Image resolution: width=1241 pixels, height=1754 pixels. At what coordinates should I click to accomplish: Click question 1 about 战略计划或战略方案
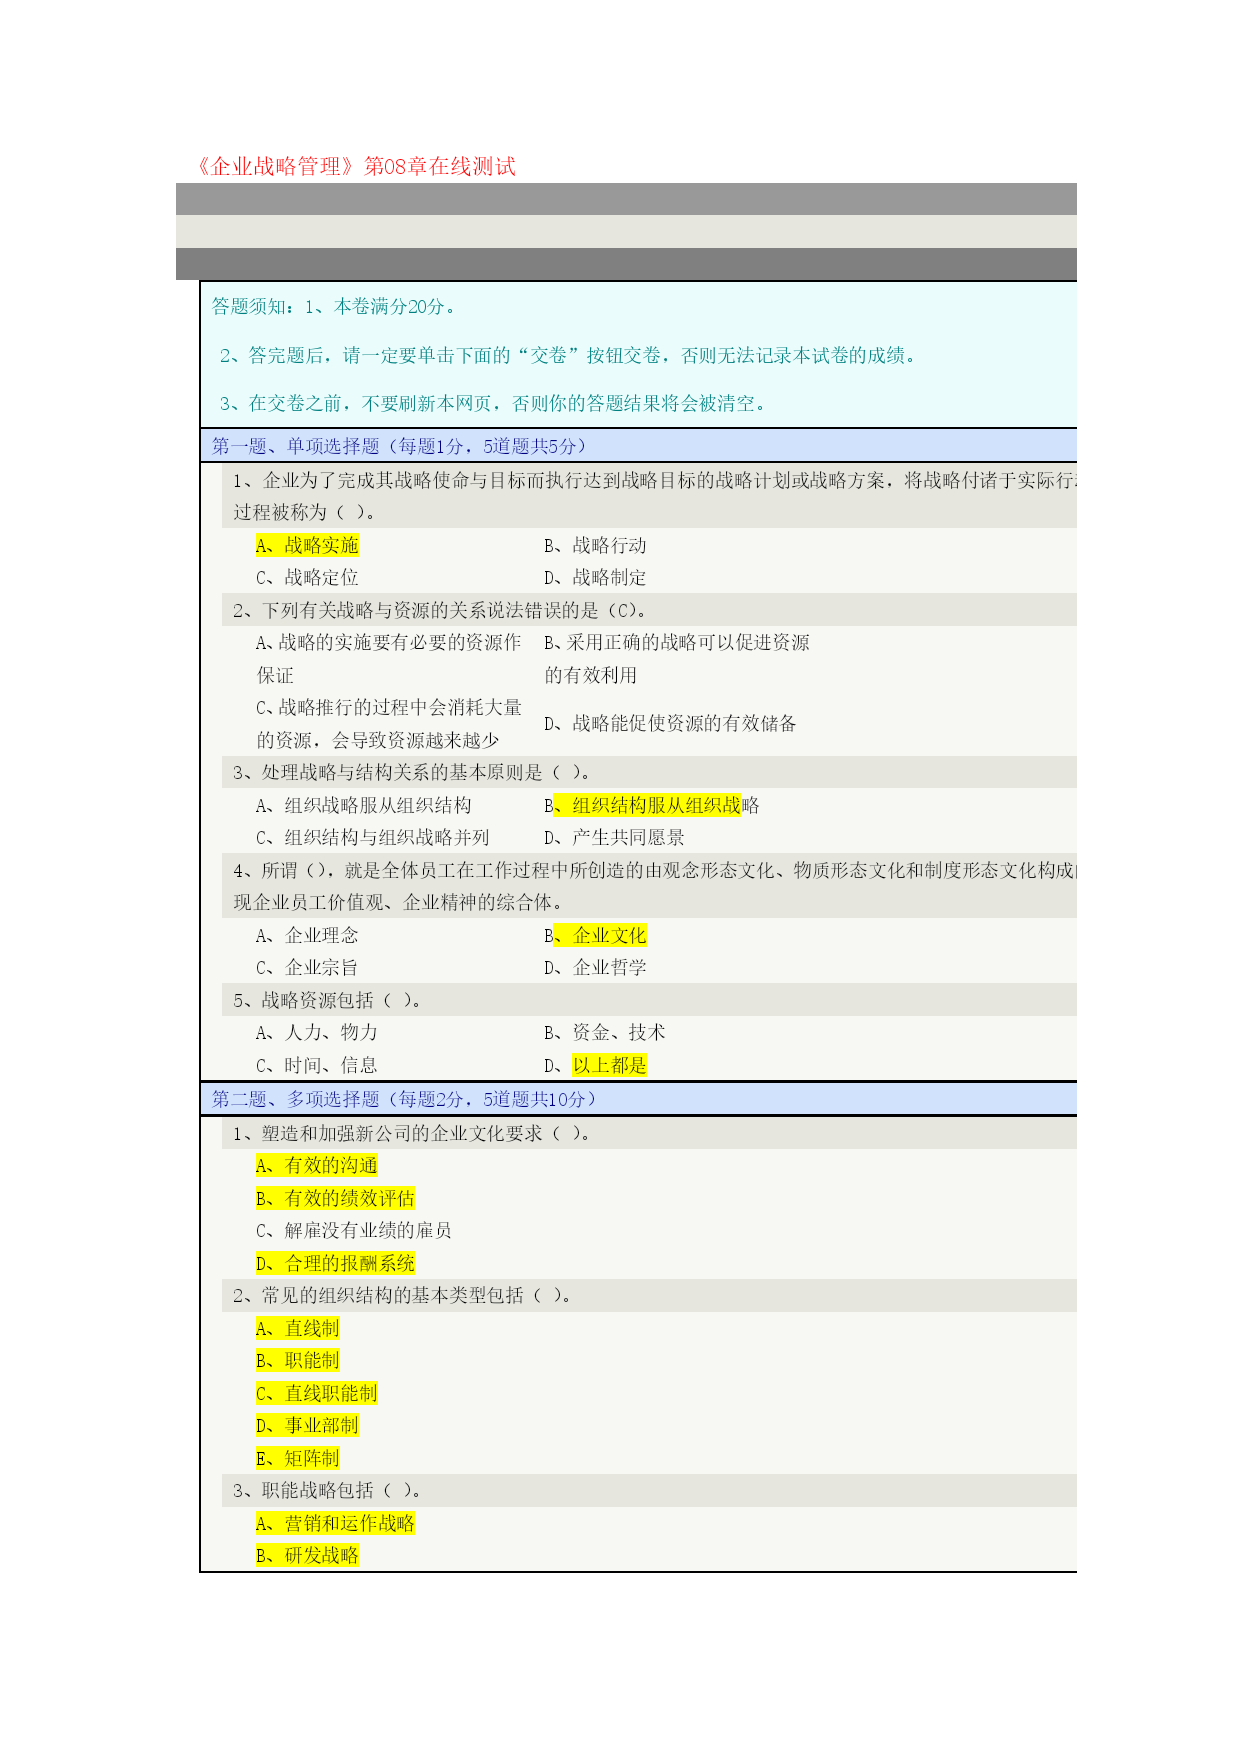(654, 496)
